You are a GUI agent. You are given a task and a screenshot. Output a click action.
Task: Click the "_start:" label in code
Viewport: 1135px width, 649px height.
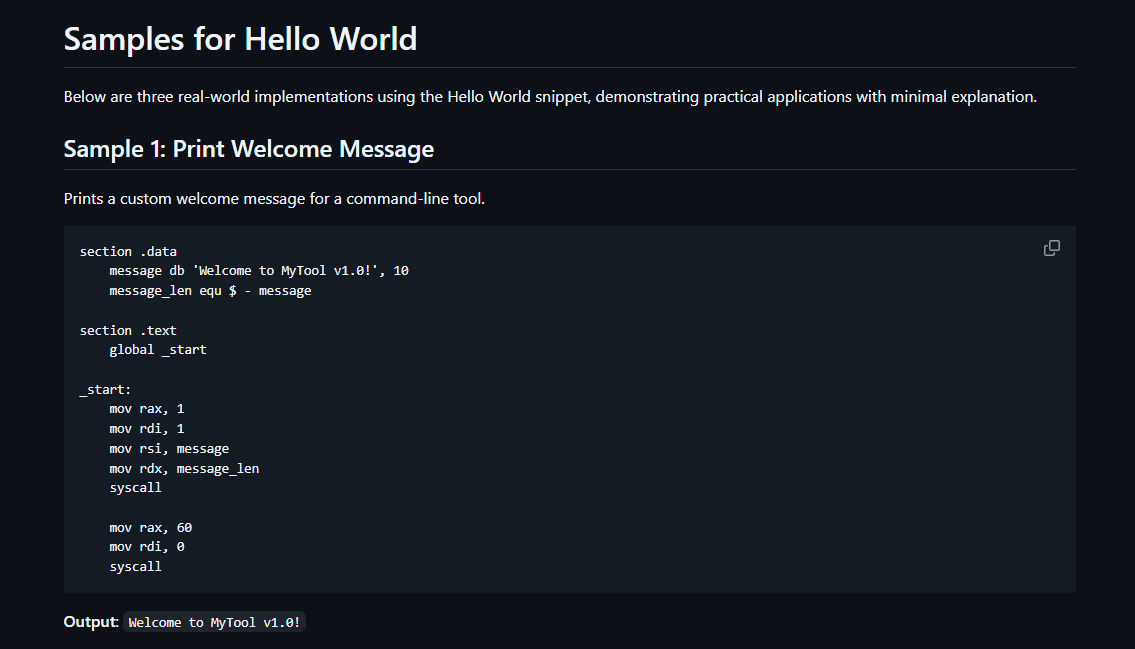tap(106, 390)
